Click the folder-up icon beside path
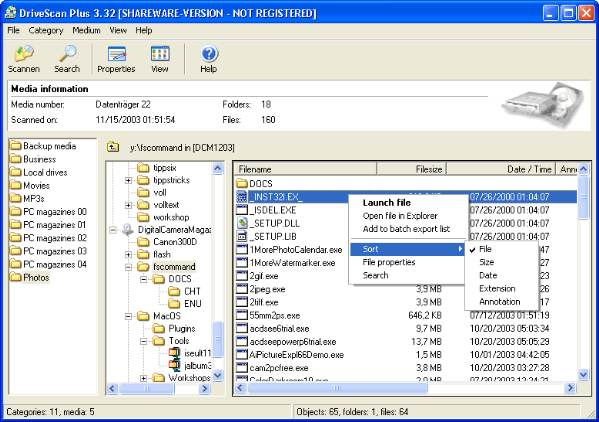The height and width of the screenshot is (422, 599). [113, 147]
